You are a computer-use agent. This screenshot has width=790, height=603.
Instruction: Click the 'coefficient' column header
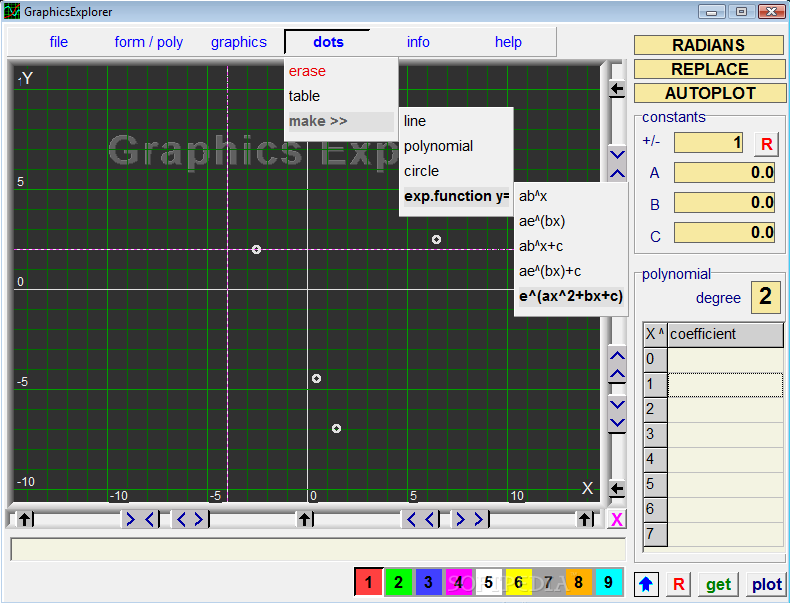coord(726,334)
